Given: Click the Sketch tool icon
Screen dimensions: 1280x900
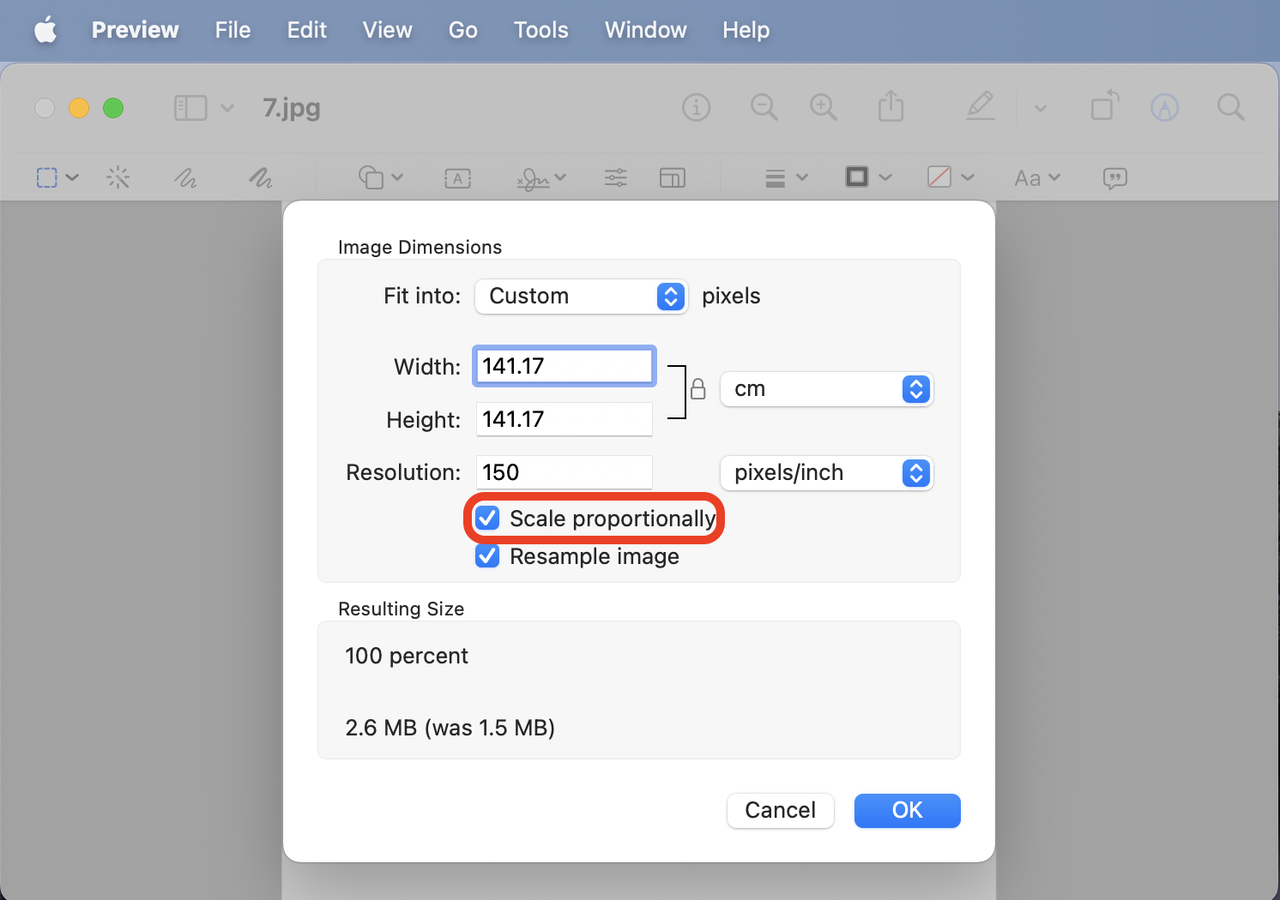Looking at the screenshot, I should [x=185, y=178].
